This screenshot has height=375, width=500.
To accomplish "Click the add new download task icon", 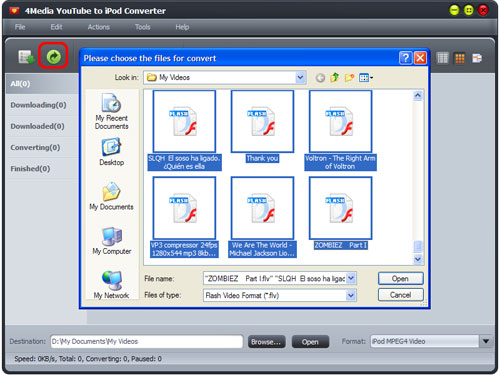I will pos(26,57).
